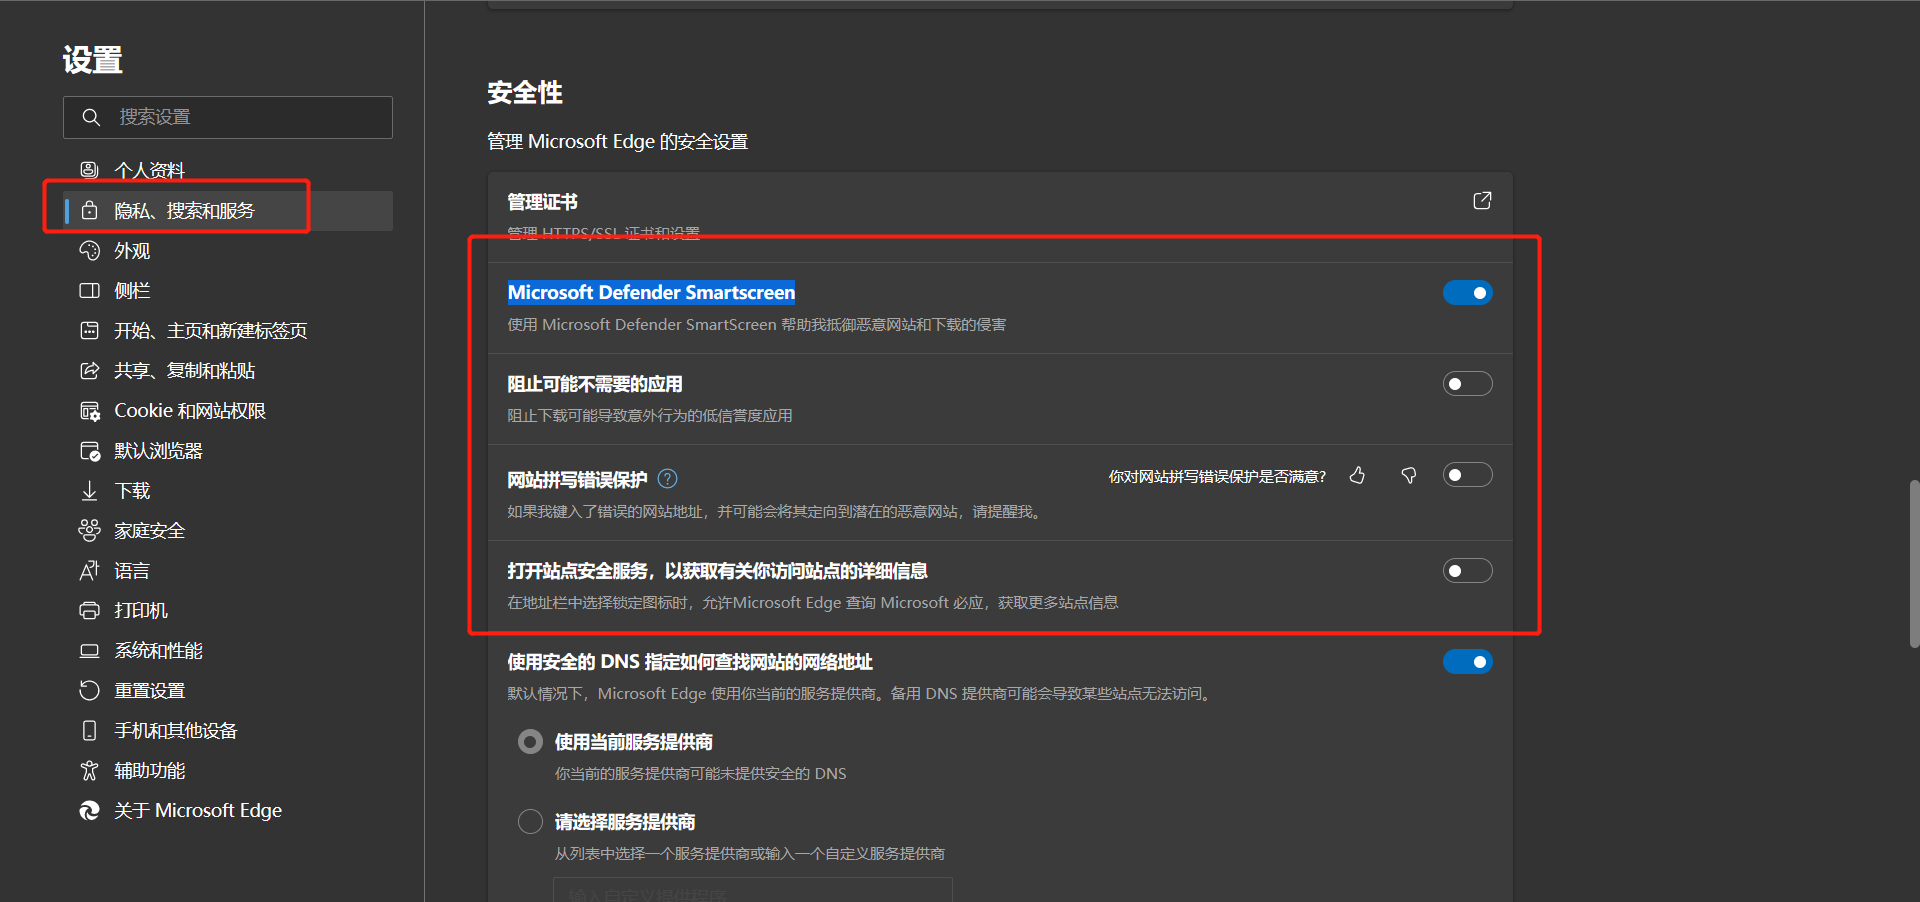1920x902 pixels.
Task: Click the help question mark next to 网站拼写错误保护
Action: click(x=668, y=479)
